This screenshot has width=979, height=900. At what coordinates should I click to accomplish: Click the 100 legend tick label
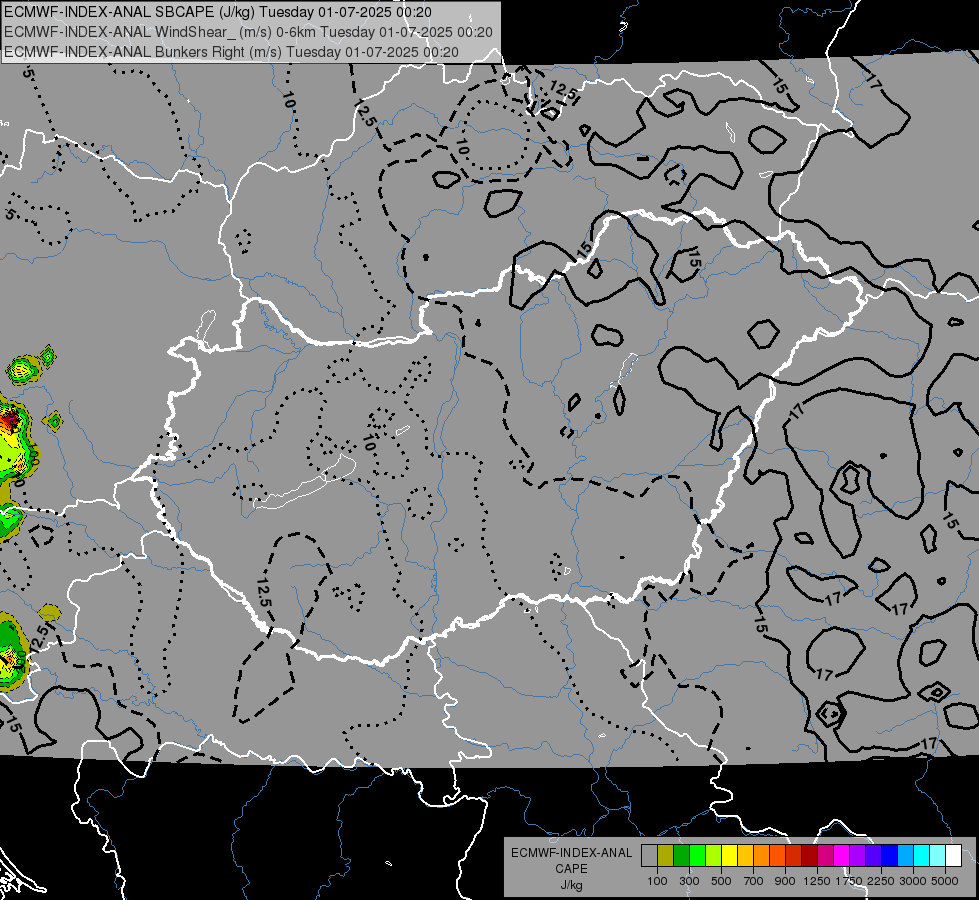(657, 881)
